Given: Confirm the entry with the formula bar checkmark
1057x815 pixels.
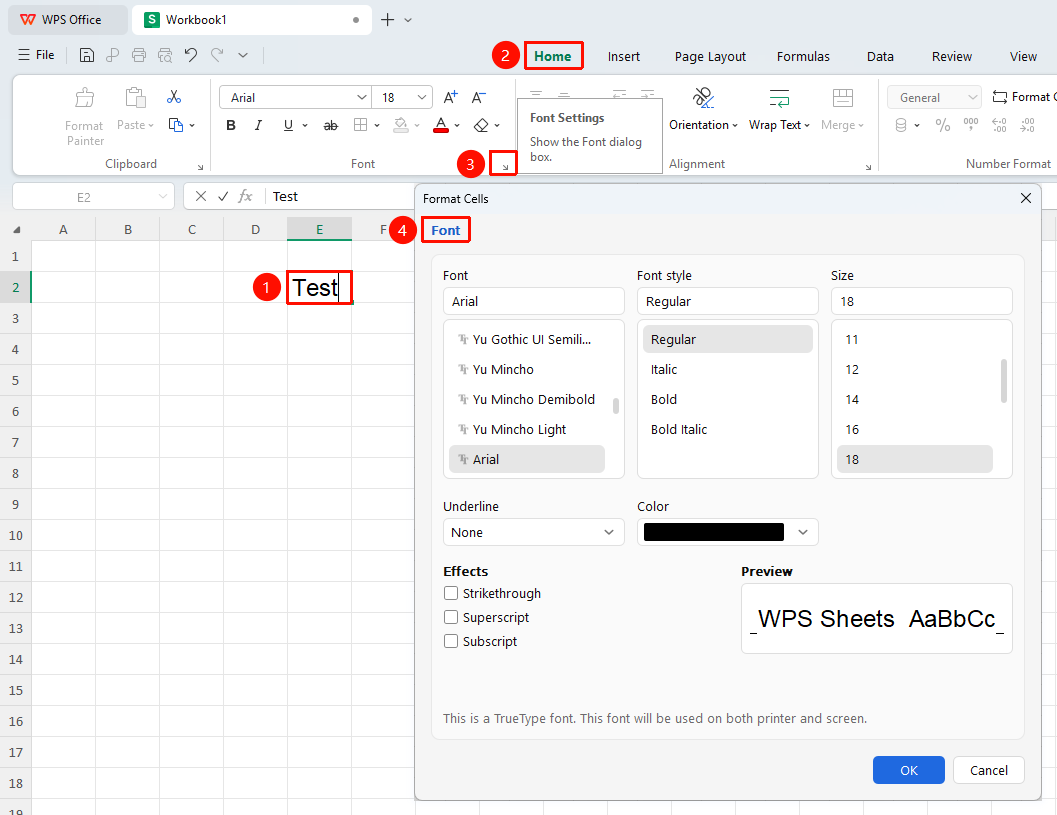Looking at the screenshot, I should click(223, 196).
